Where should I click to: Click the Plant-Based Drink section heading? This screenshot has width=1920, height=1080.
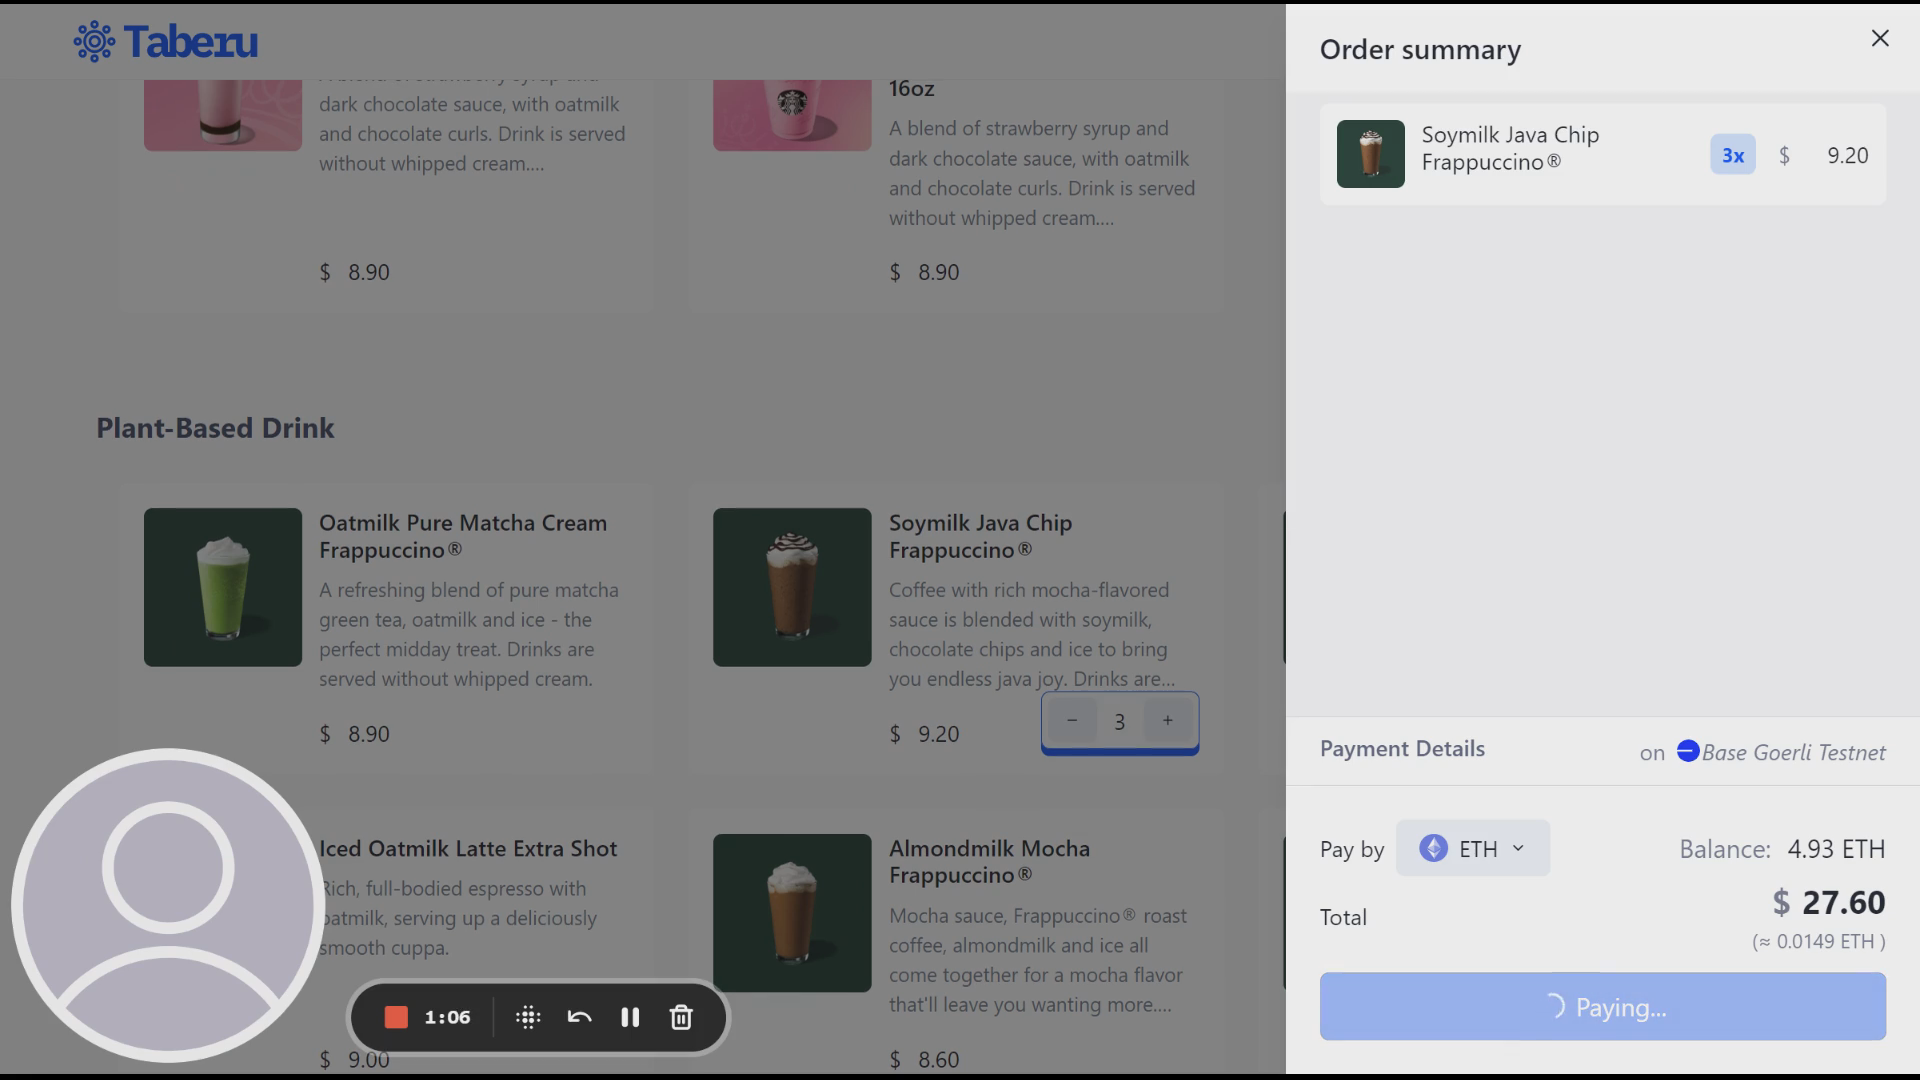point(215,428)
